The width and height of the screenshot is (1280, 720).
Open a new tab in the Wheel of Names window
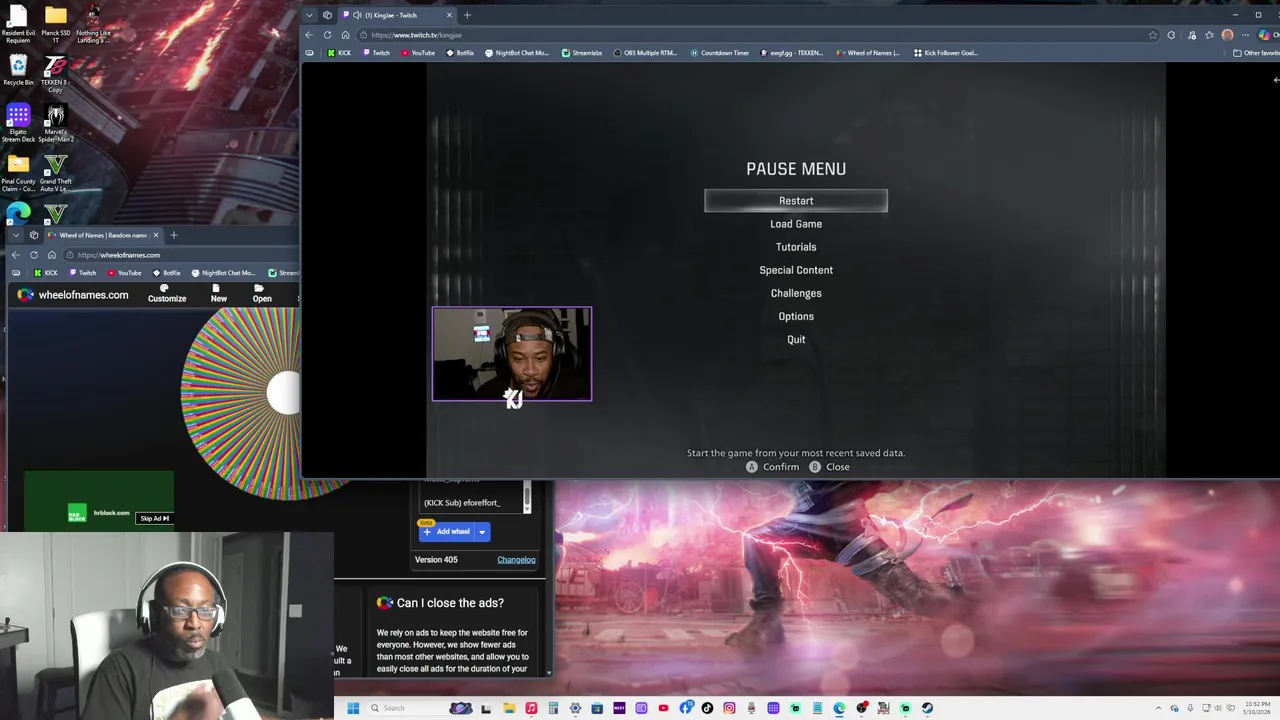(173, 235)
